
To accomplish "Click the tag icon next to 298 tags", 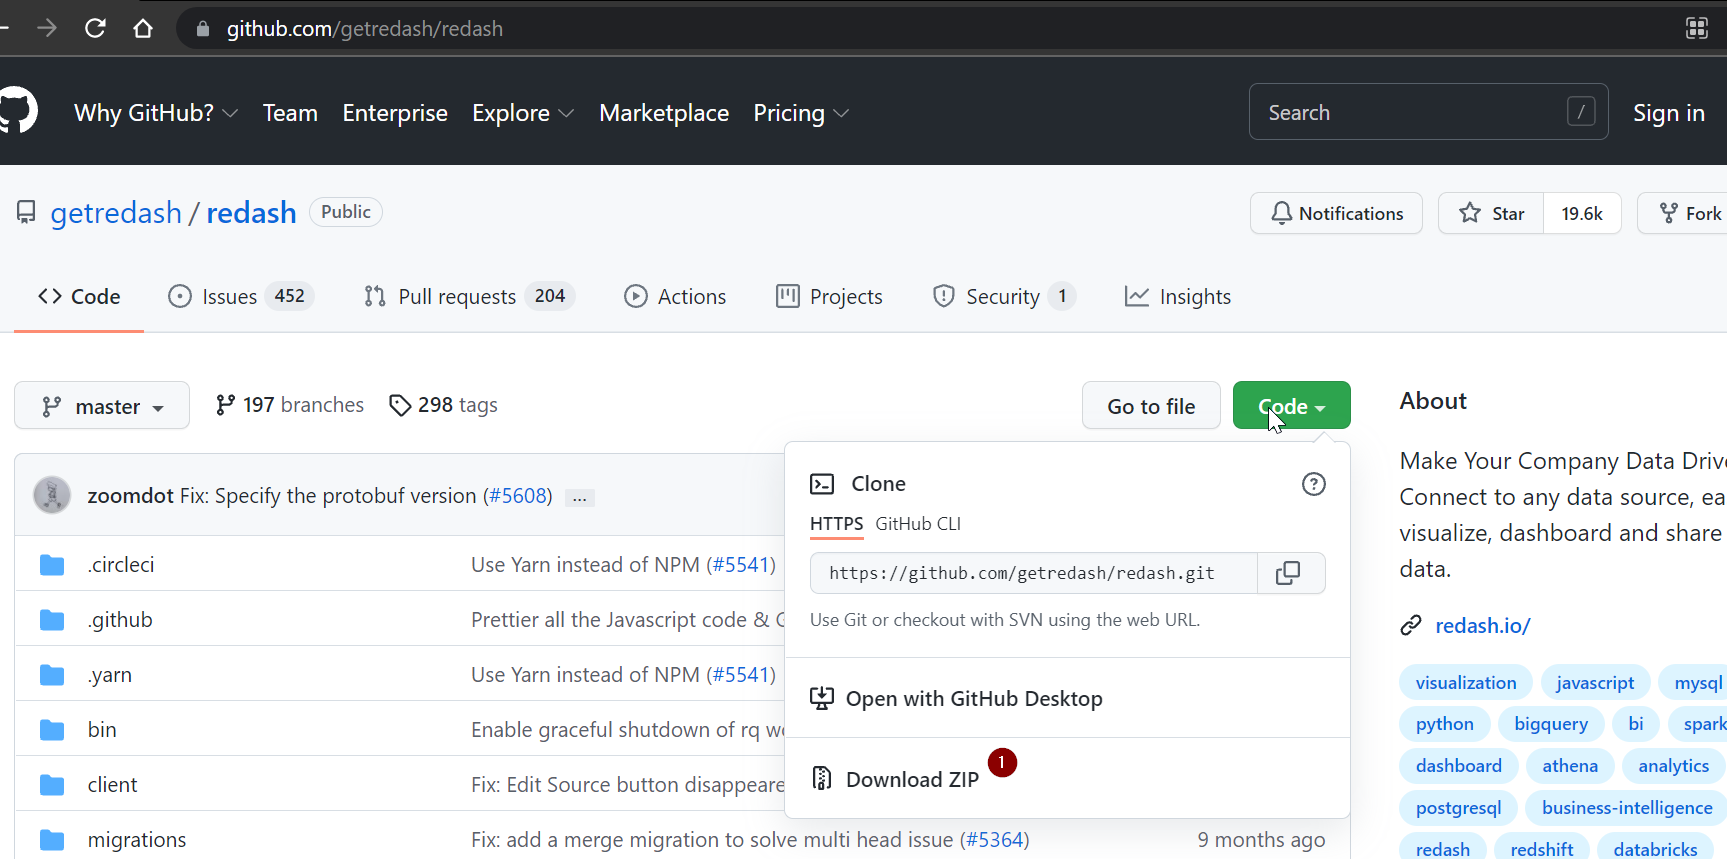I will click(400, 405).
